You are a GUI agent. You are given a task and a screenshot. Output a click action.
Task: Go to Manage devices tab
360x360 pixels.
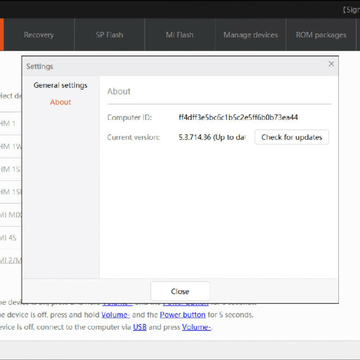(250, 35)
